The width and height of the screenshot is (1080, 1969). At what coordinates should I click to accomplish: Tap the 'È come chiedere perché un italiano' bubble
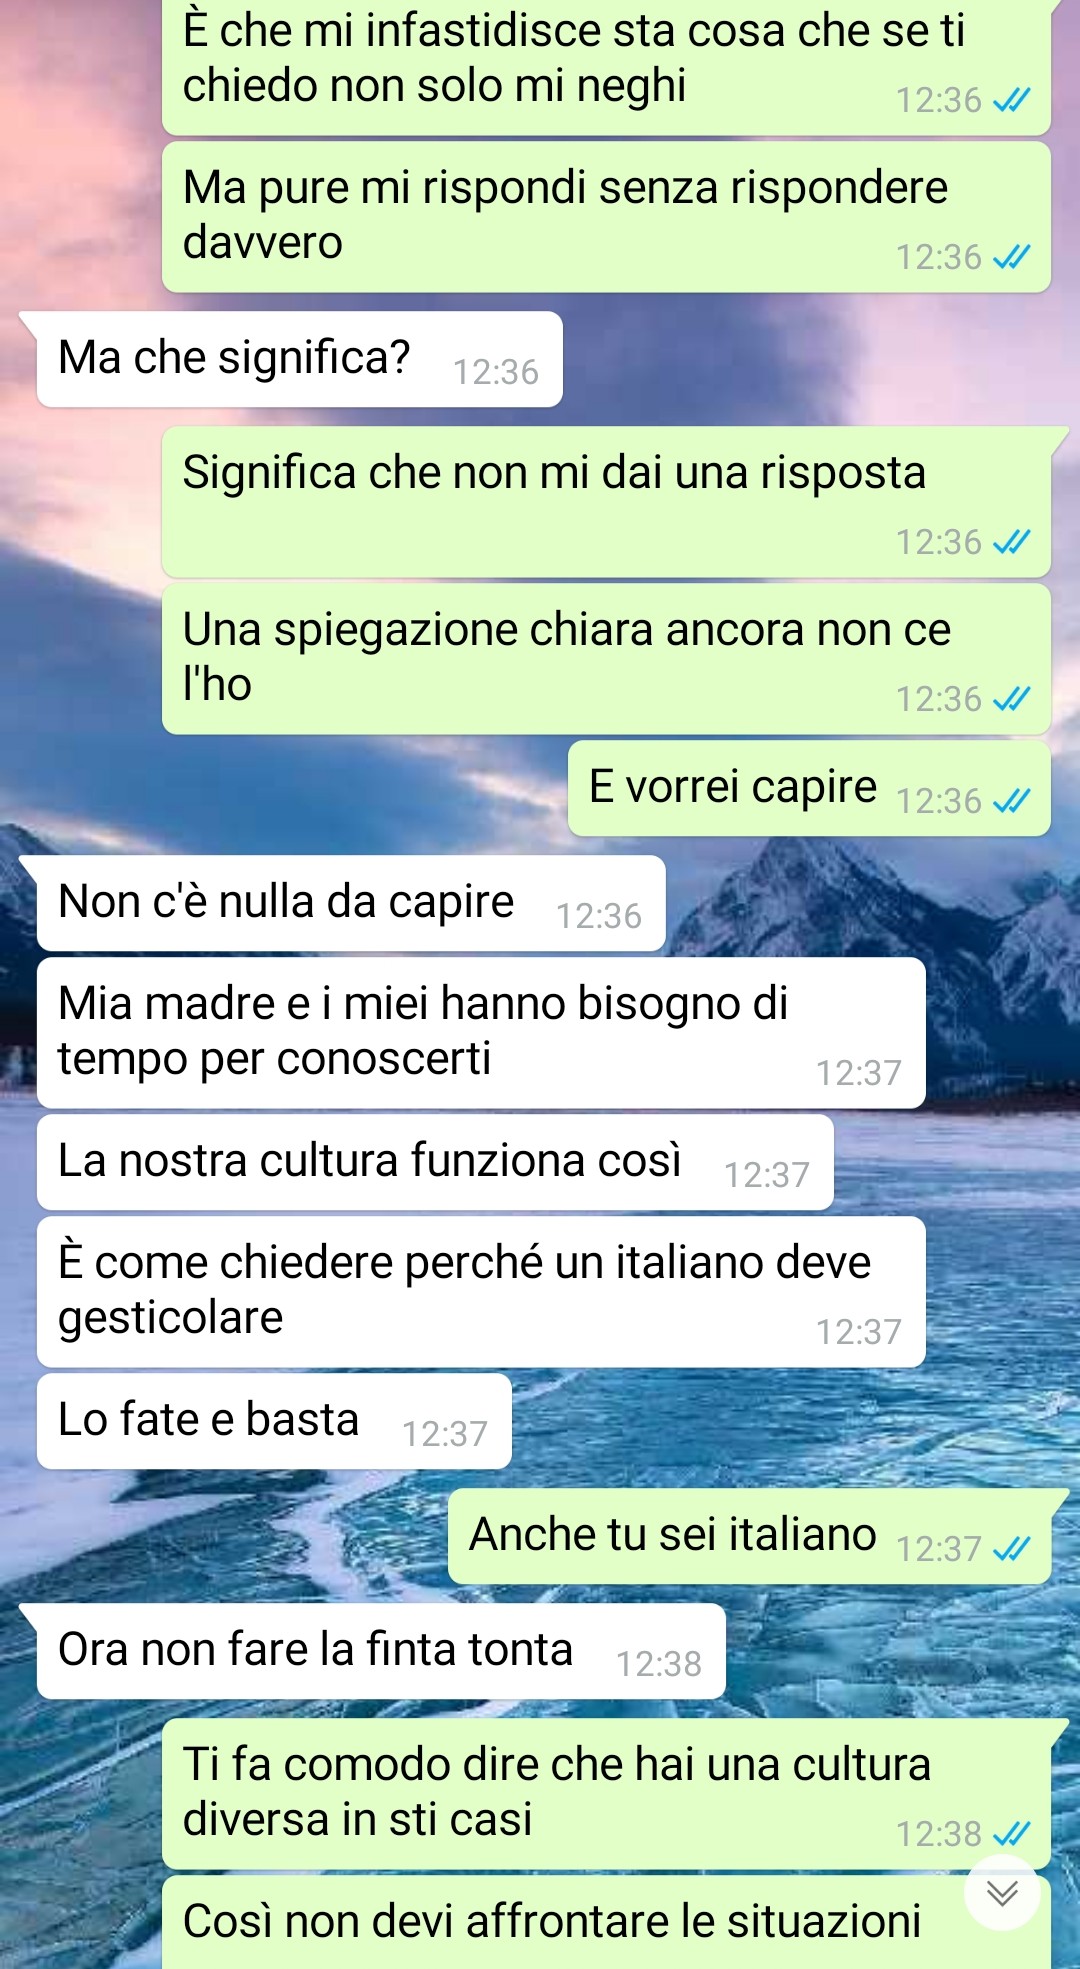pyautogui.click(x=481, y=1293)
